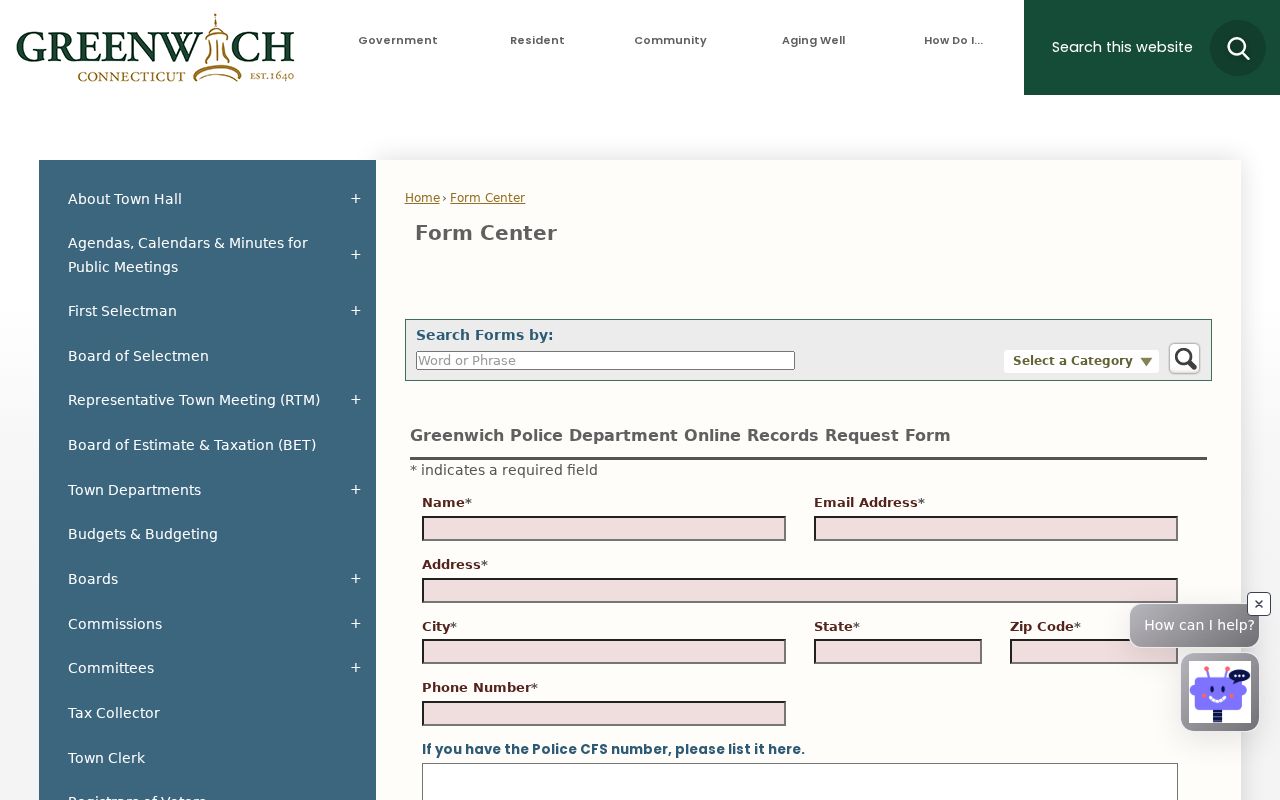This screenshot has width=1280, height=800.
Task: Go to Budgets & Budgeting
Action: 143,534
